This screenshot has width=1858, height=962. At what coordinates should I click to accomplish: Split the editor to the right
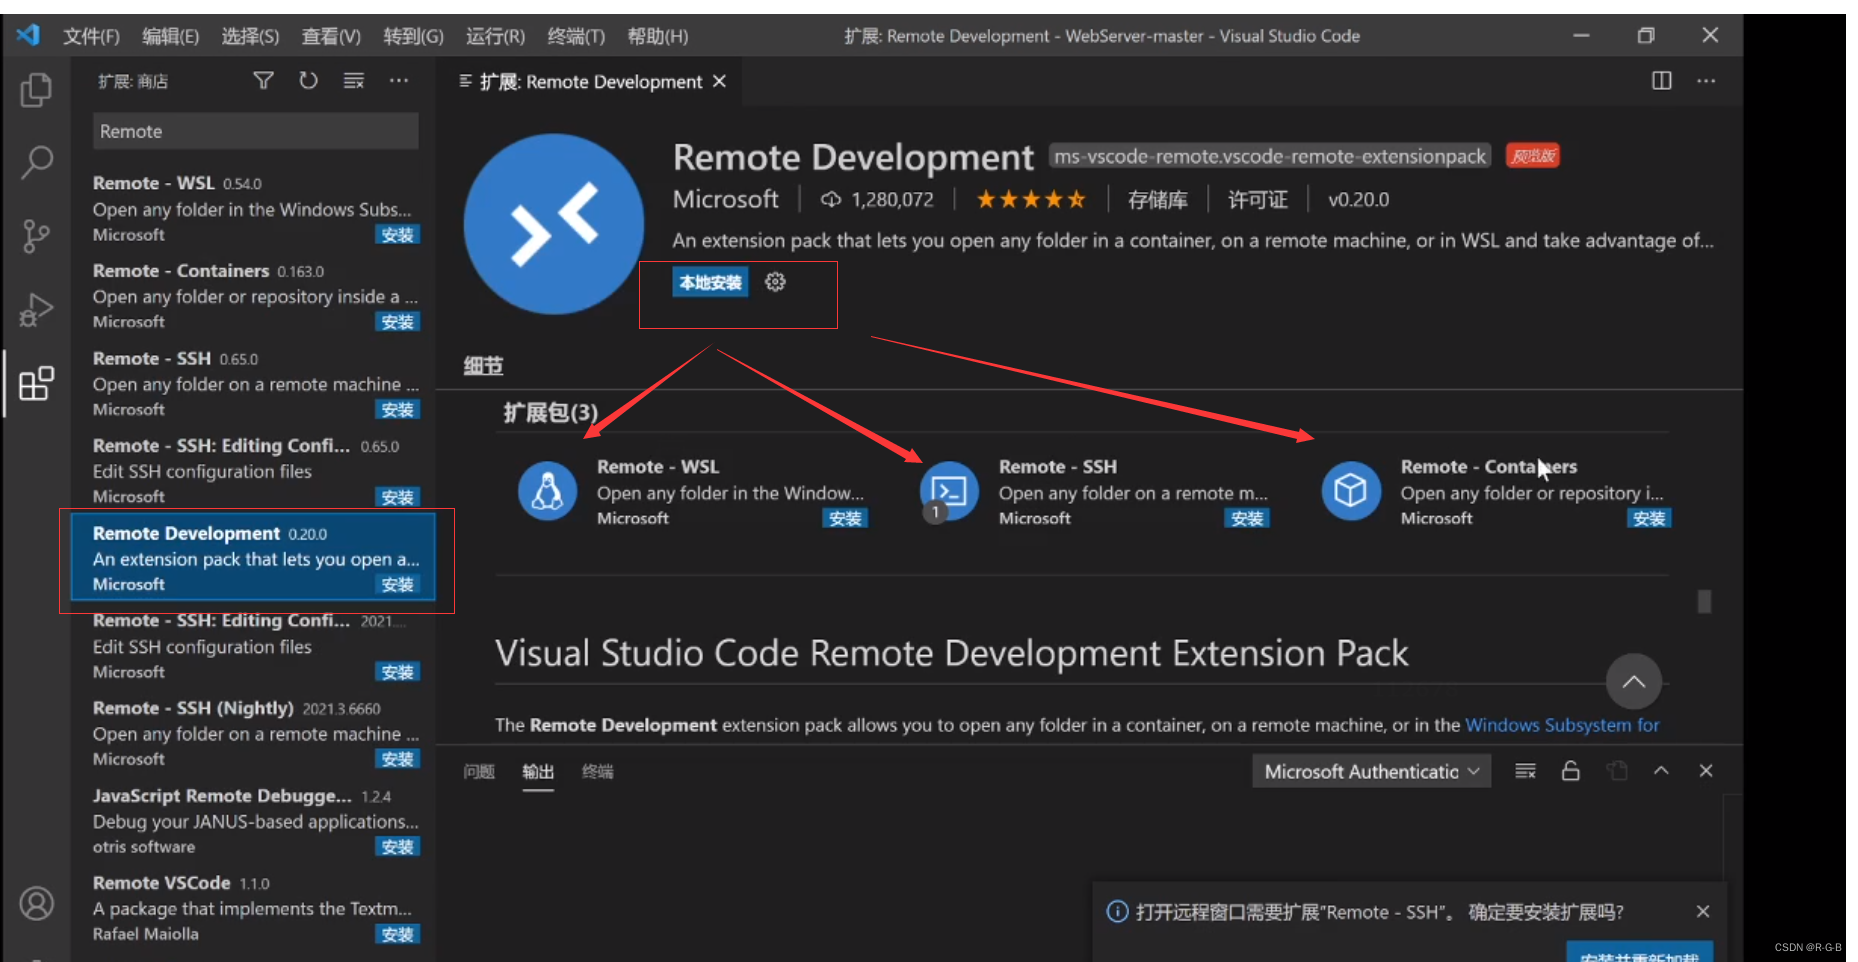[1661, 80]
